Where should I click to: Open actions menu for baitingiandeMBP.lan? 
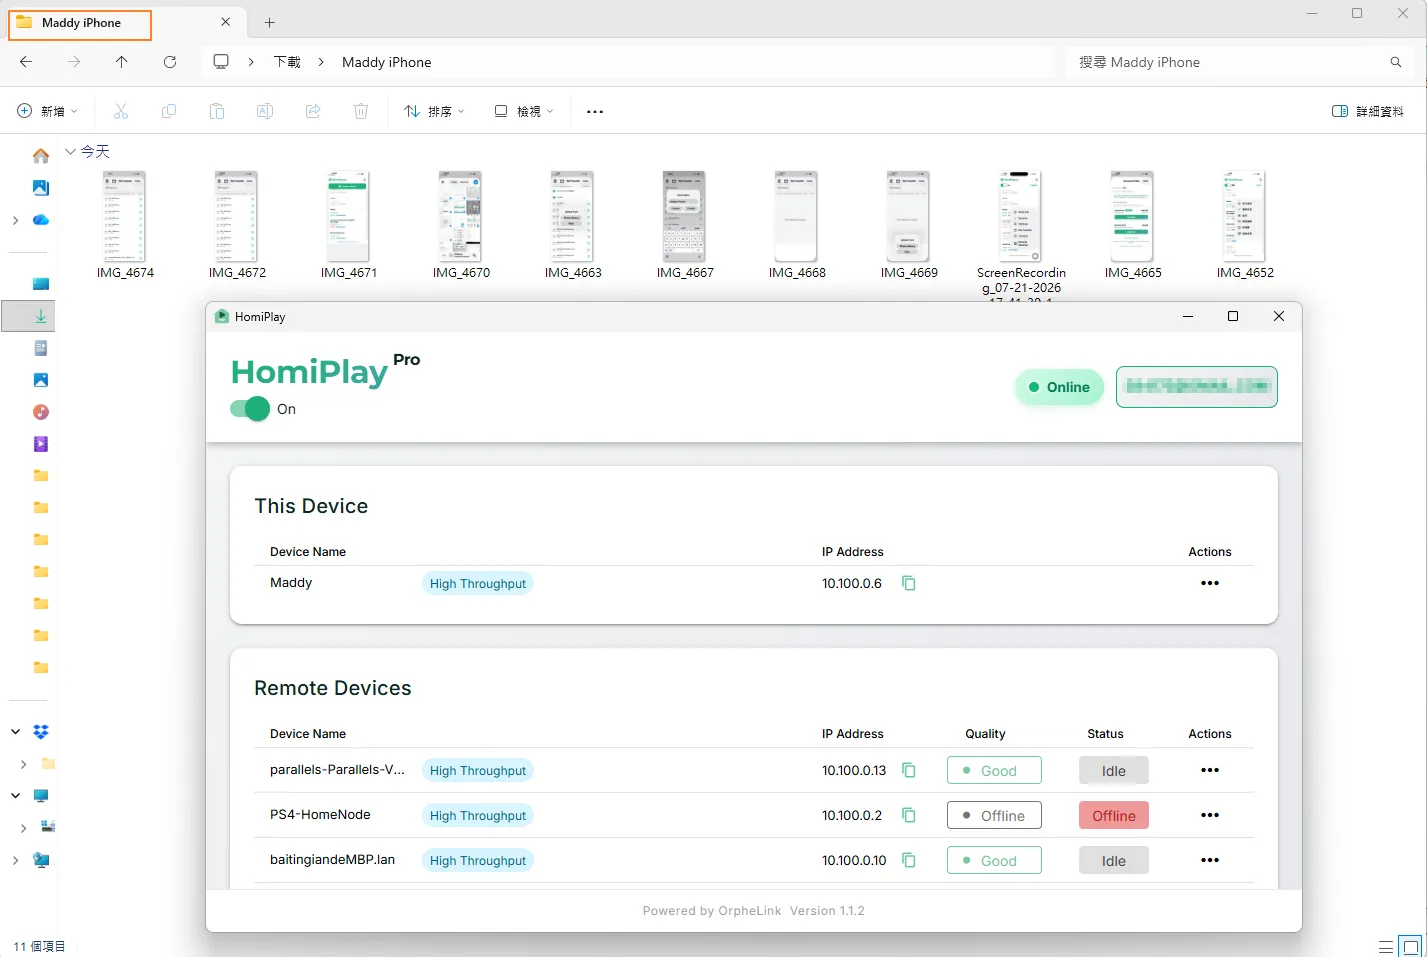point(1210,860)
